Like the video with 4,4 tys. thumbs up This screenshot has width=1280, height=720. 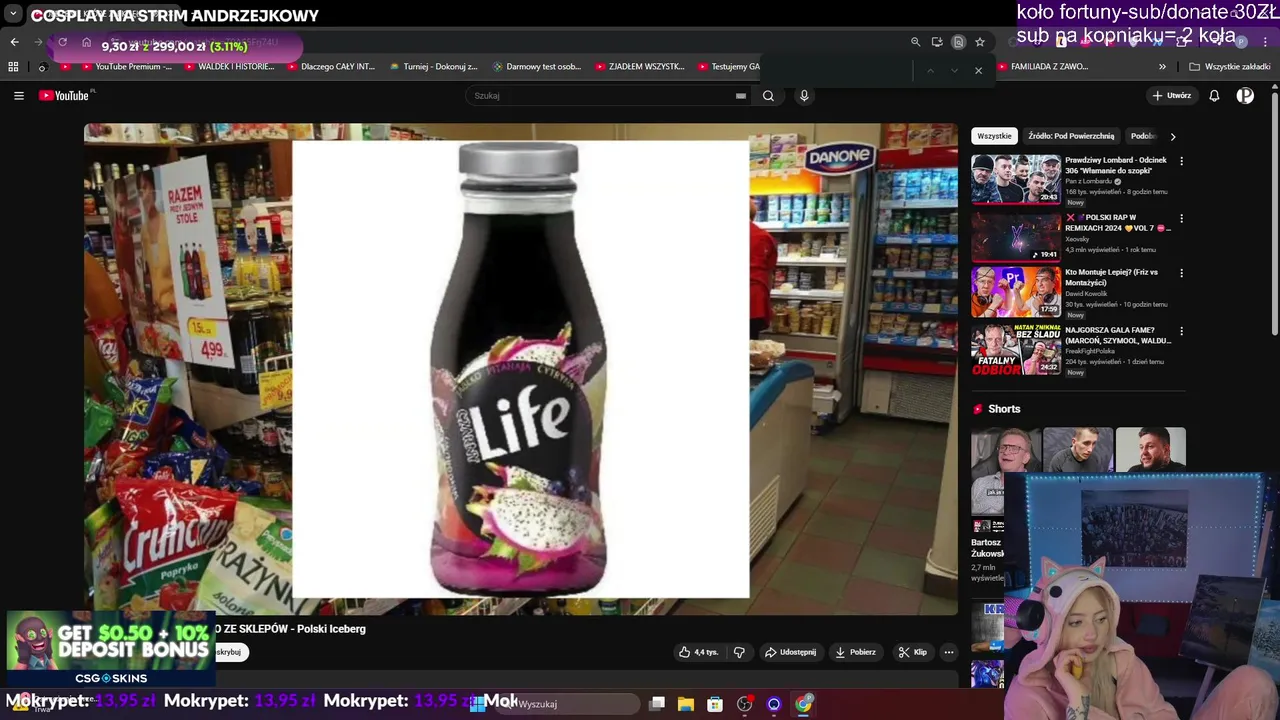coord(698,652)
